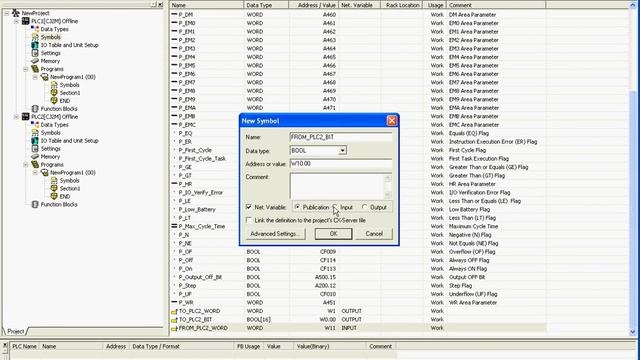
Task: Open the Data type dropdown
Action: (x=342, y=151)
